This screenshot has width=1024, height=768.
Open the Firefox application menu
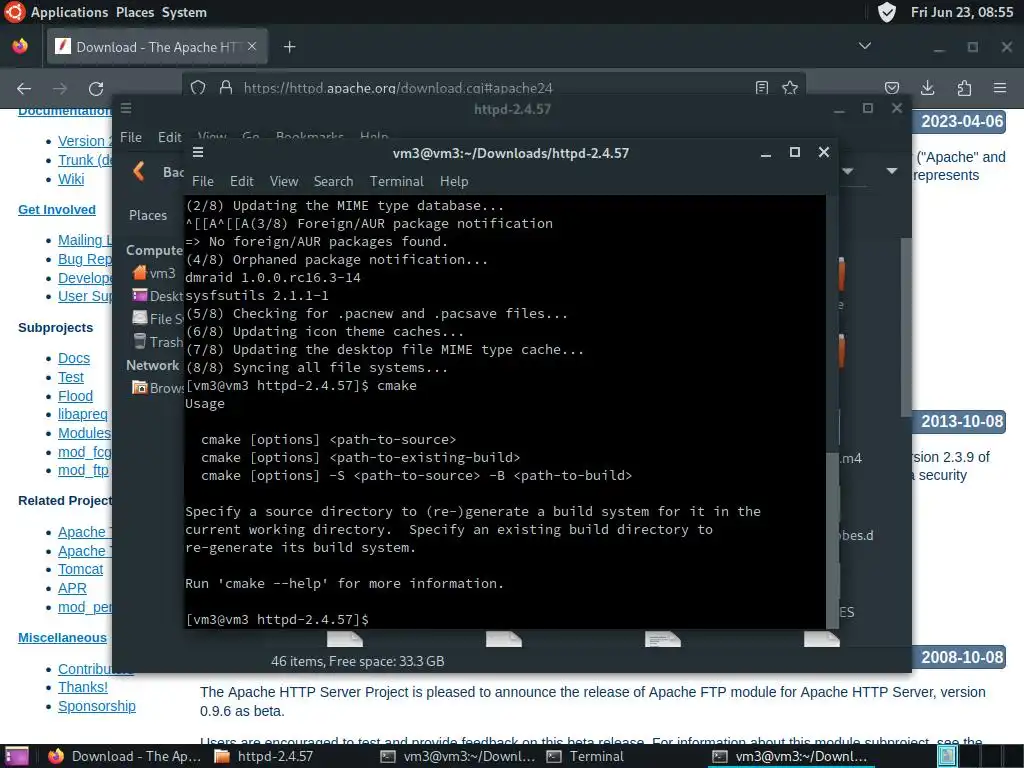coord(1000,88)
